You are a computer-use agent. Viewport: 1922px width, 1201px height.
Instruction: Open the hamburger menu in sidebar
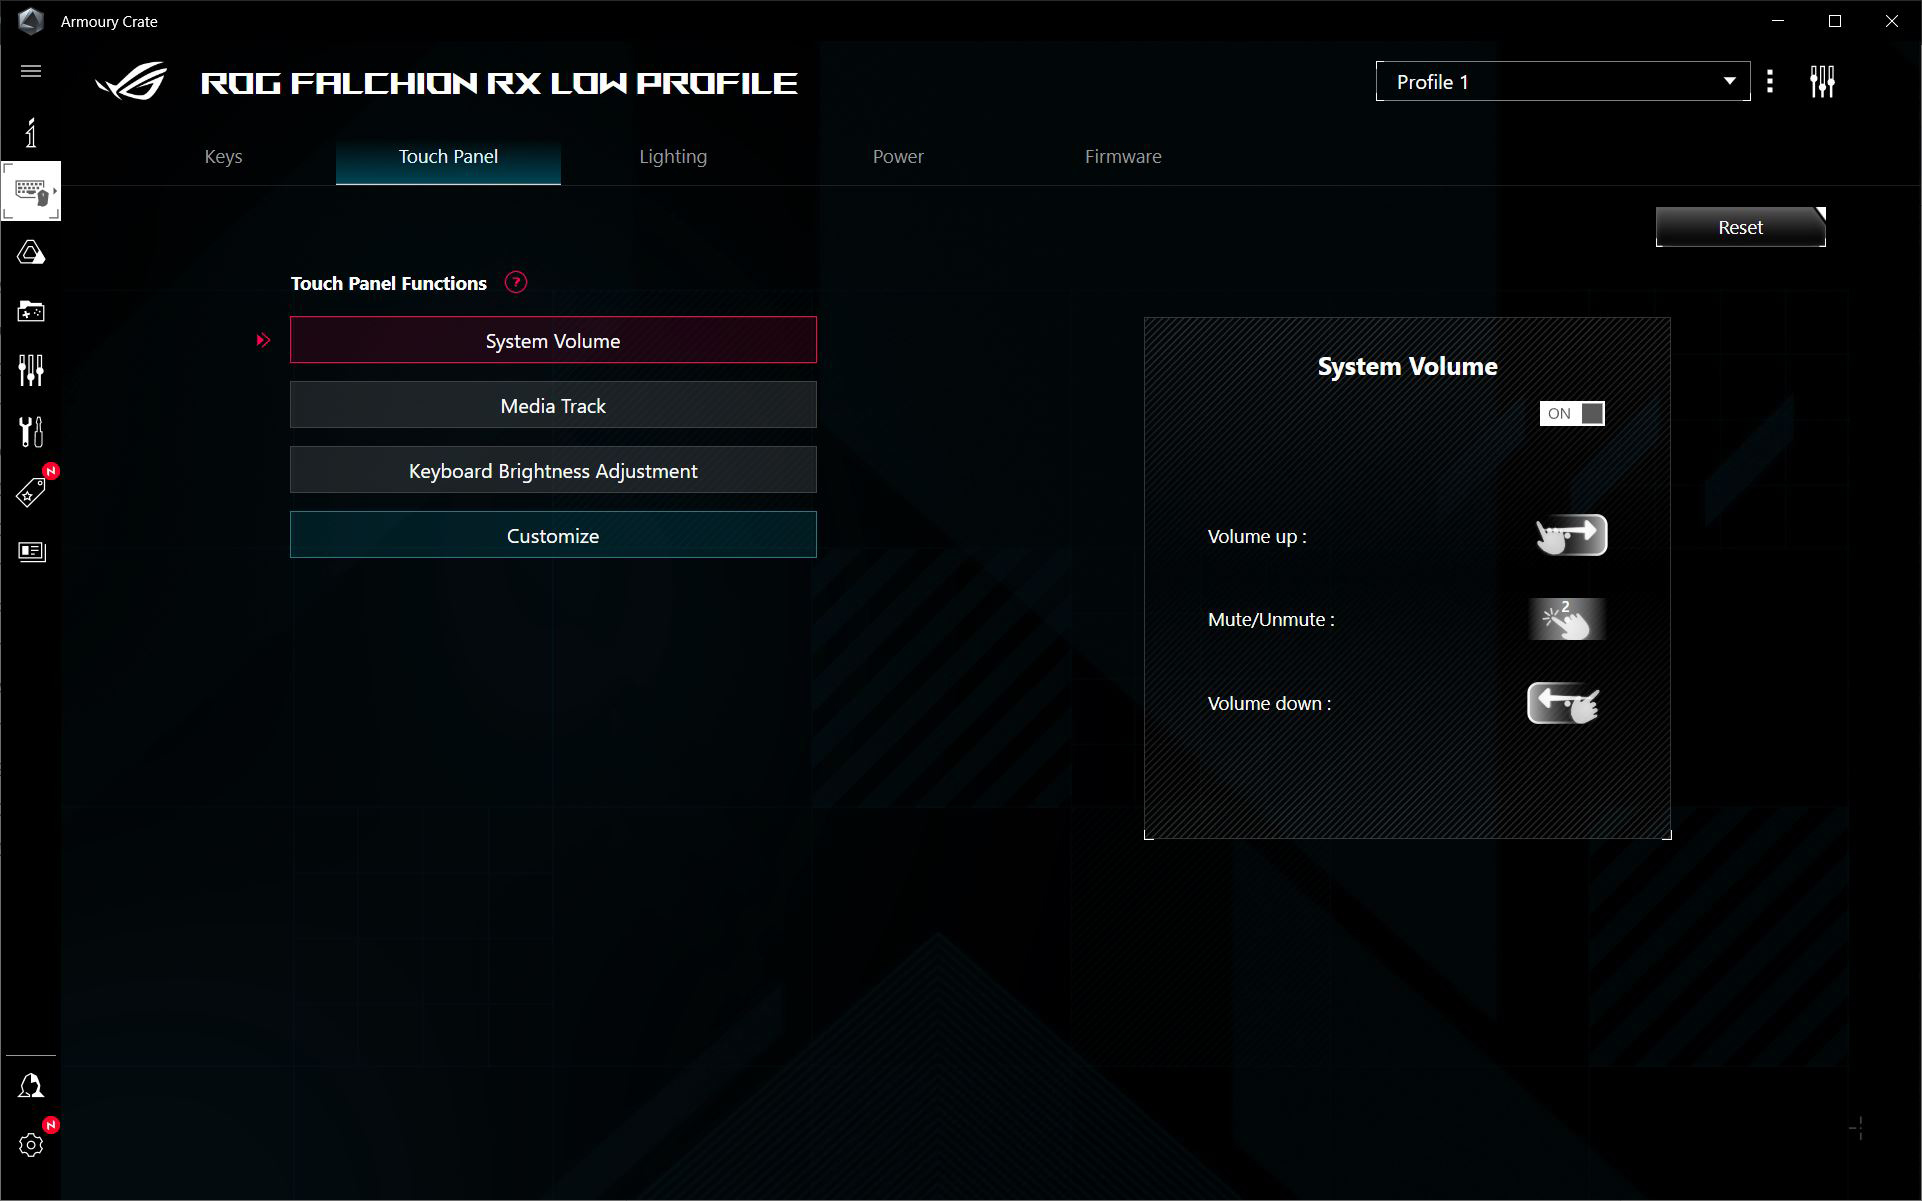31,71
